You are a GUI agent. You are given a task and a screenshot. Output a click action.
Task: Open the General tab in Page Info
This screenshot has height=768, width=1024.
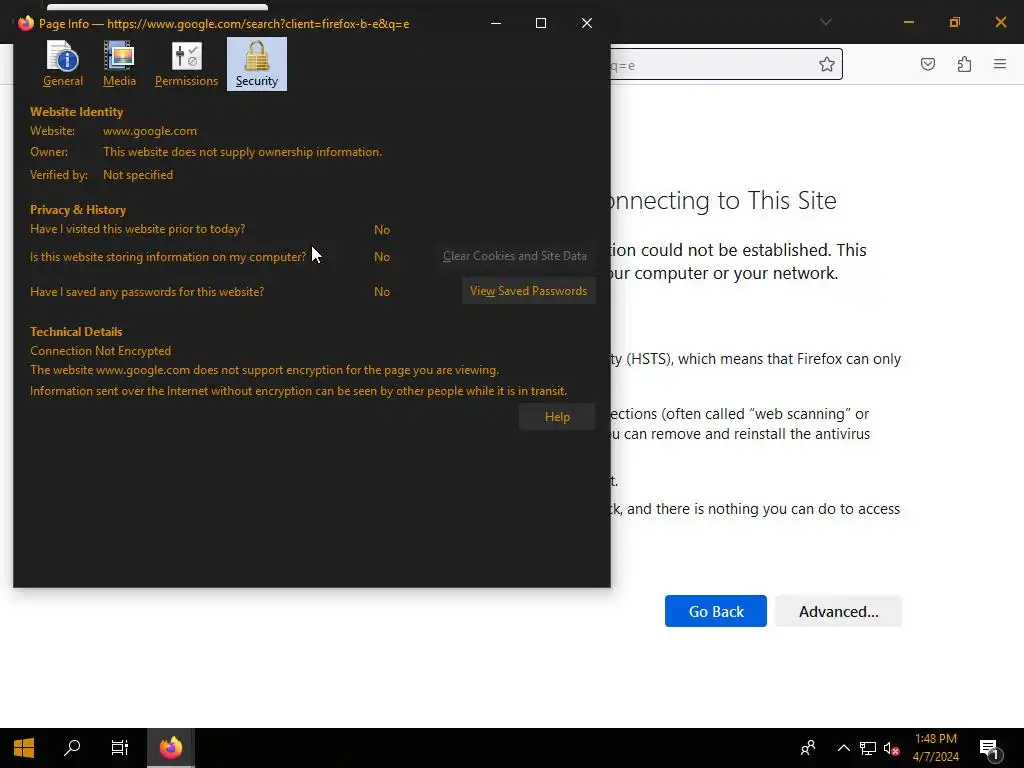63,64
